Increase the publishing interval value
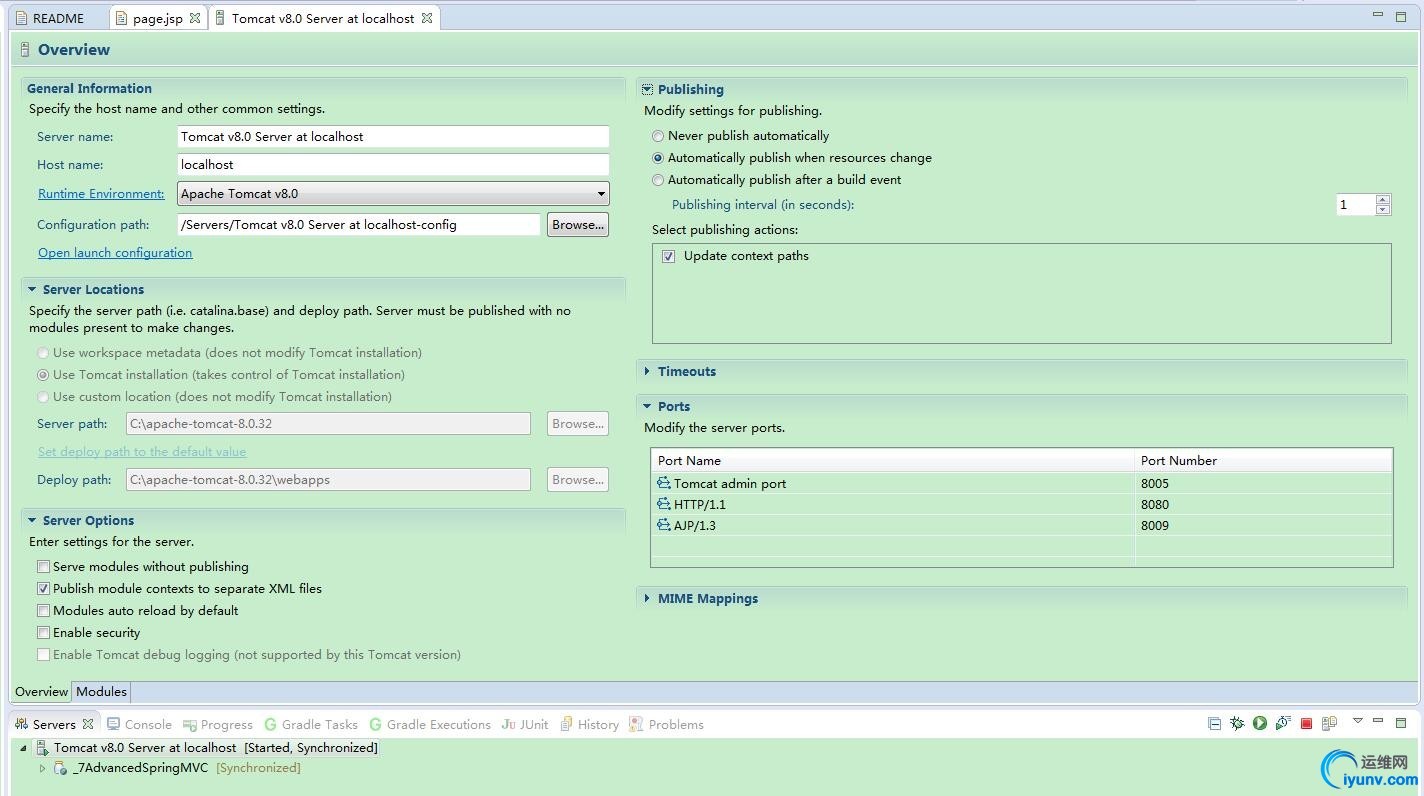 point(1383,199)
